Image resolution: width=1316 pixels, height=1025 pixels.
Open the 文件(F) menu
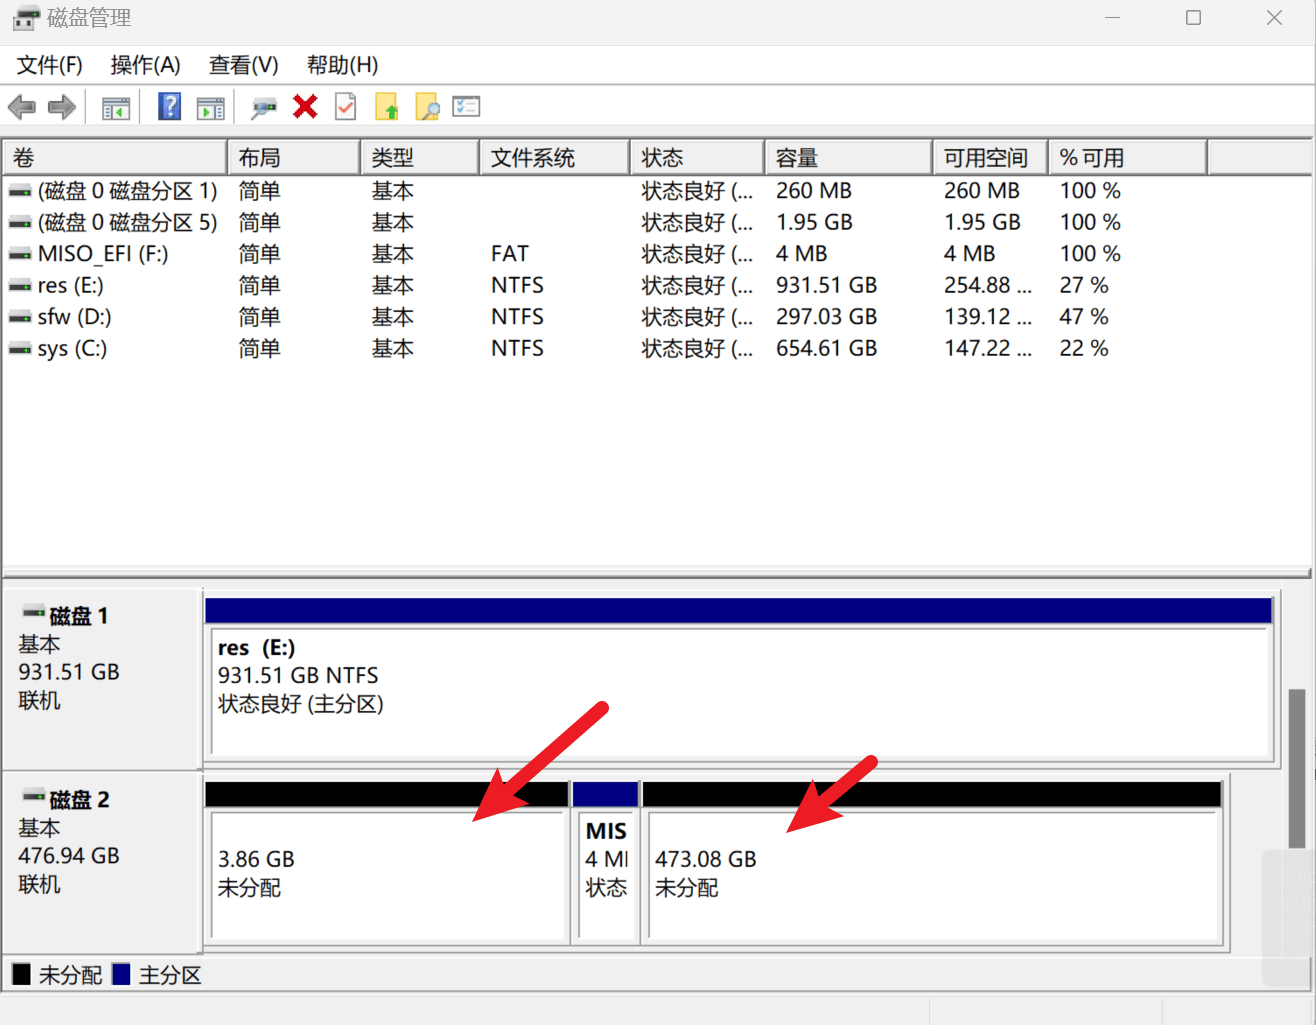(x=49, y=65)
